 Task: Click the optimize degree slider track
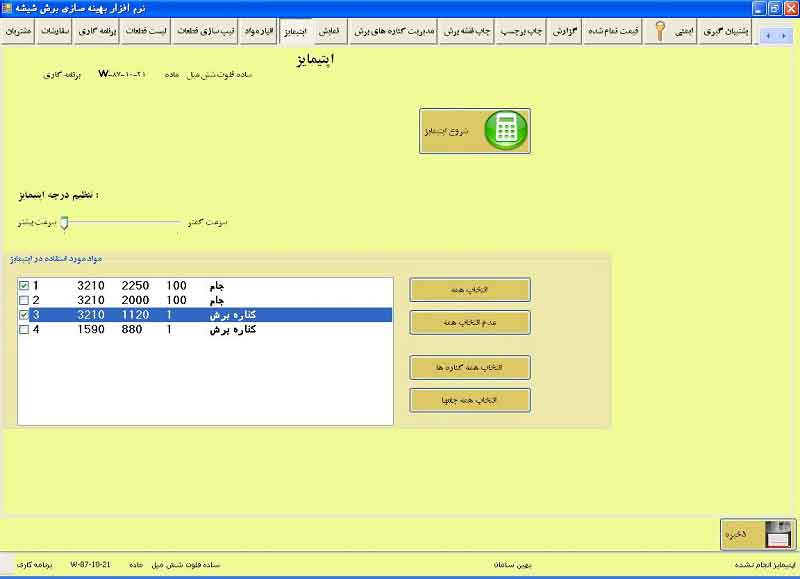tap(122, 222)
